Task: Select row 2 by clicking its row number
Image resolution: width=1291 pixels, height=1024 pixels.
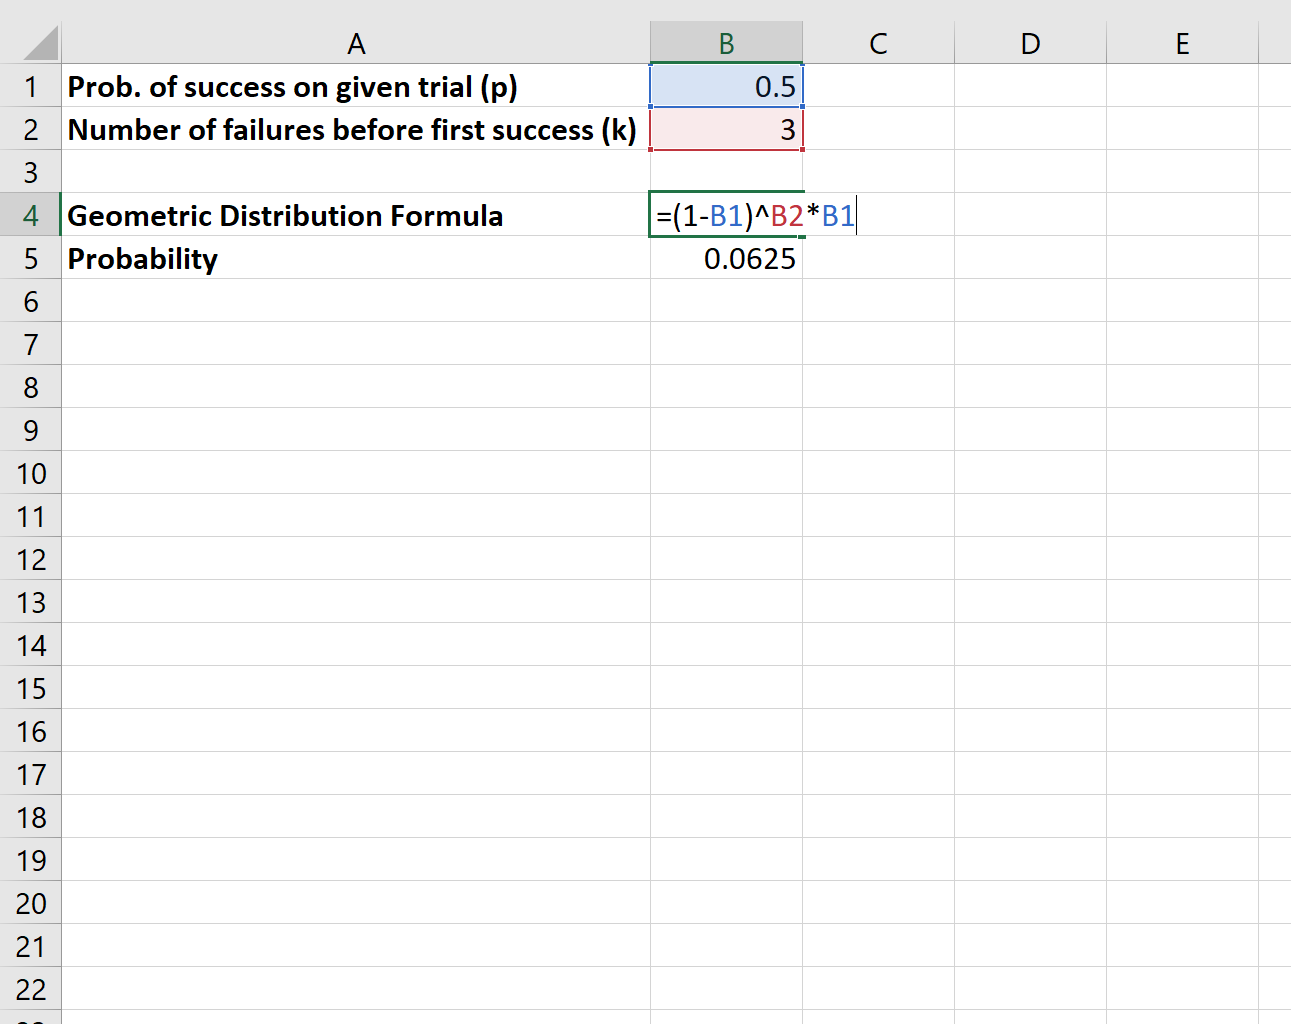Action: [x=31, y=129]
